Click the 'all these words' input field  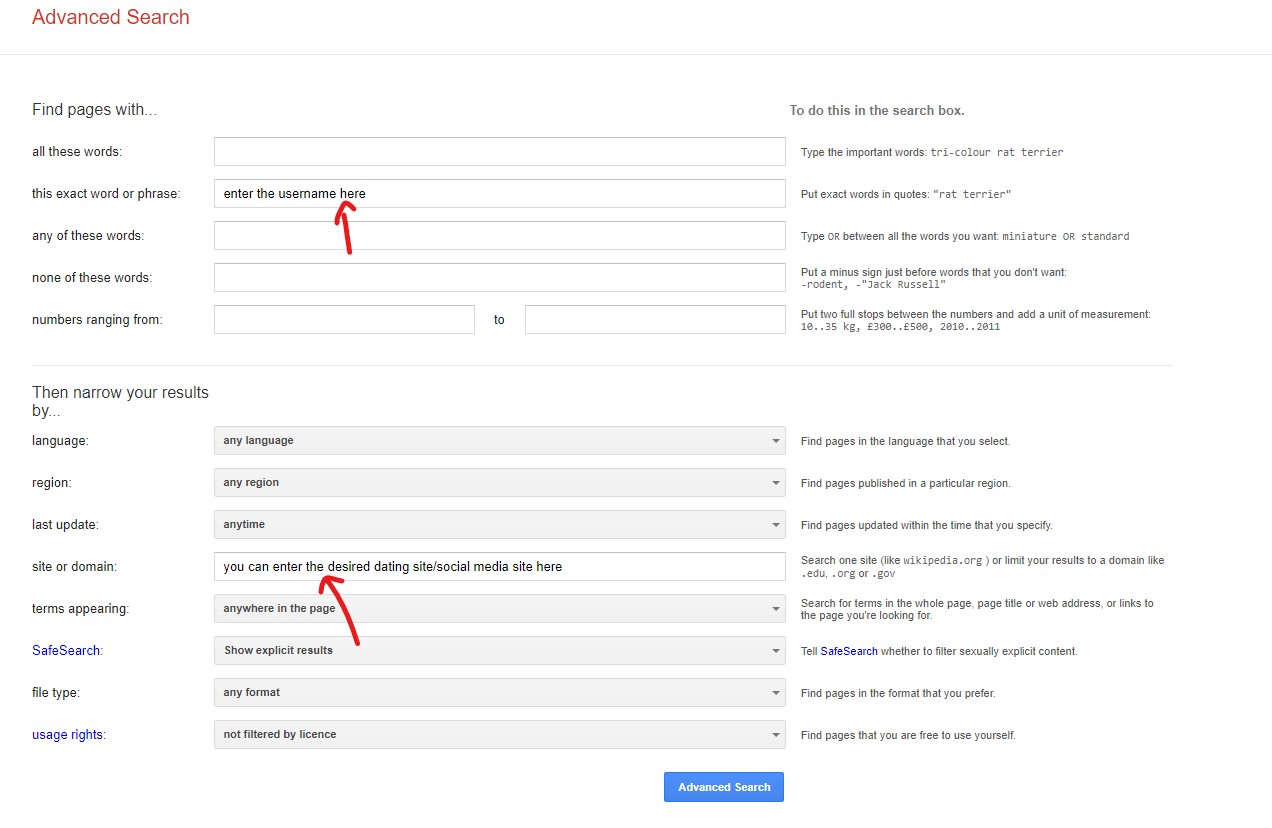click(x=499, y=152)
